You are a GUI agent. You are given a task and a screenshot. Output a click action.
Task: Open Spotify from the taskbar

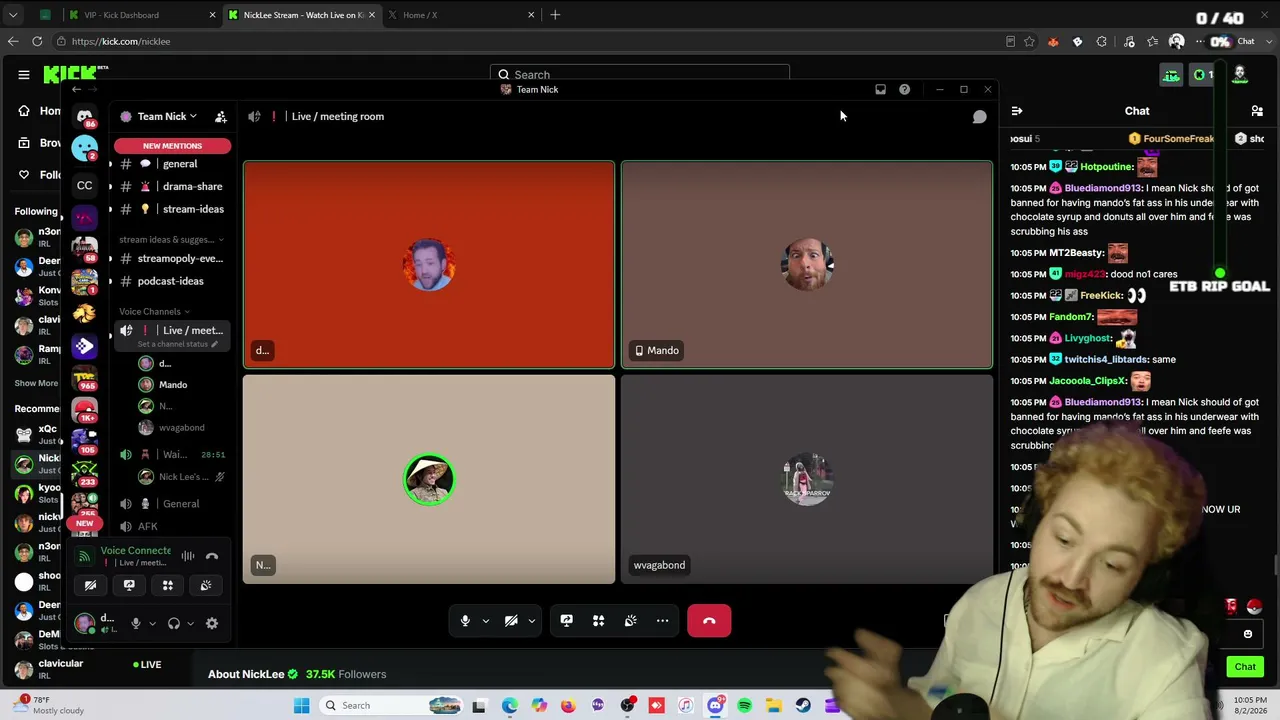tap(745, 706)
